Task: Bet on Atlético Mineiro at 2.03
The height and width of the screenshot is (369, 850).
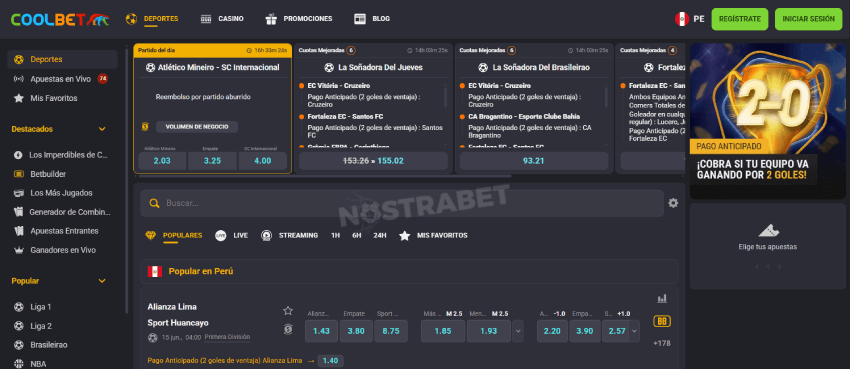Action: (x=162, y=161)
